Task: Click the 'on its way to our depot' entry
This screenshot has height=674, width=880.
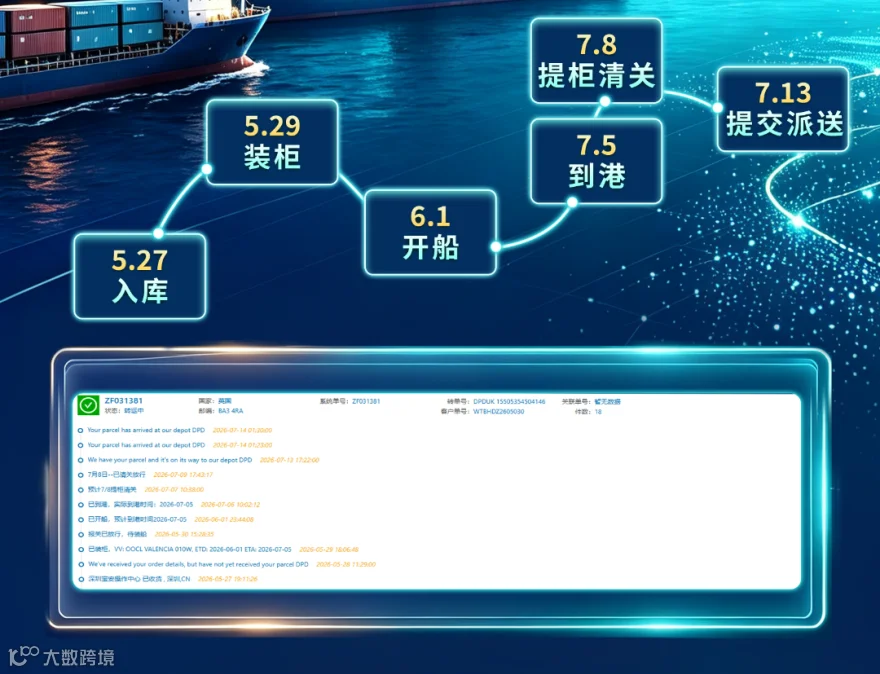Action: [x=199, y=460]
